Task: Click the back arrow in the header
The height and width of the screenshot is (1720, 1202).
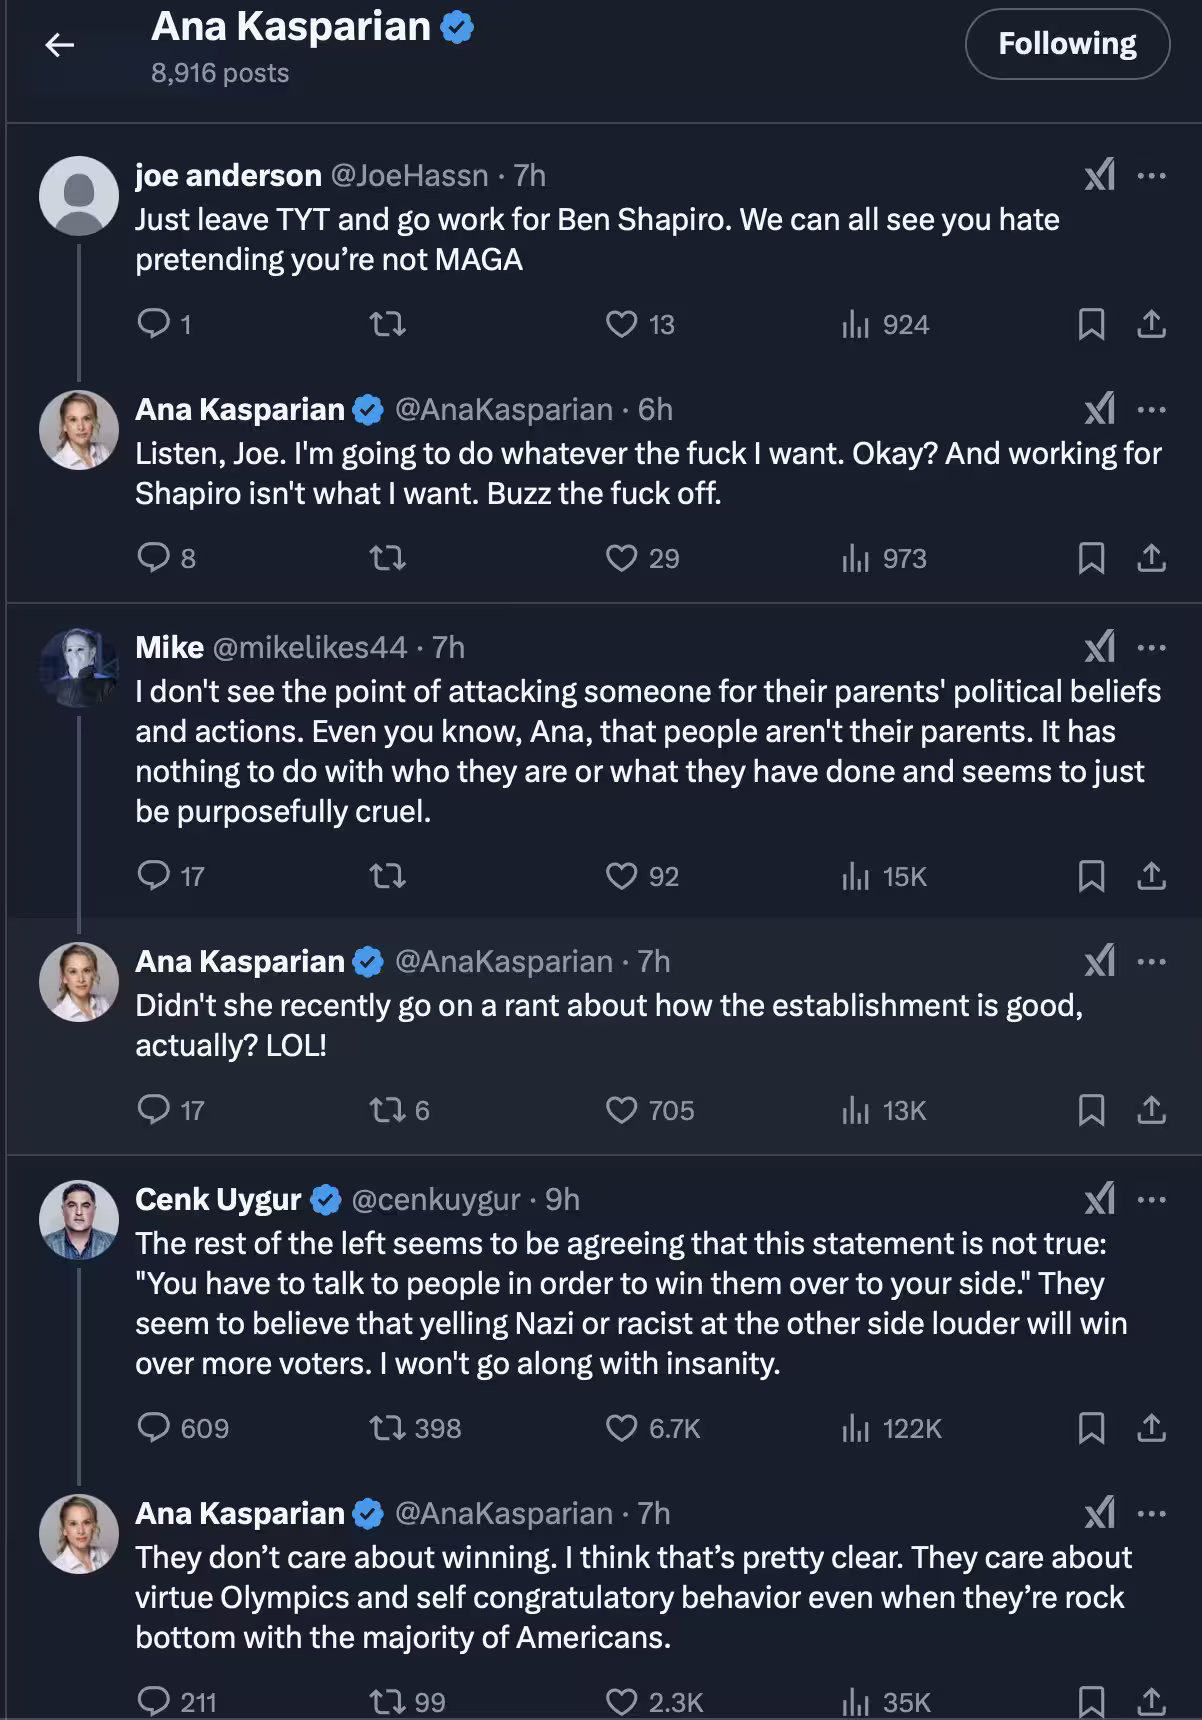Action: (x=60, y=44)
